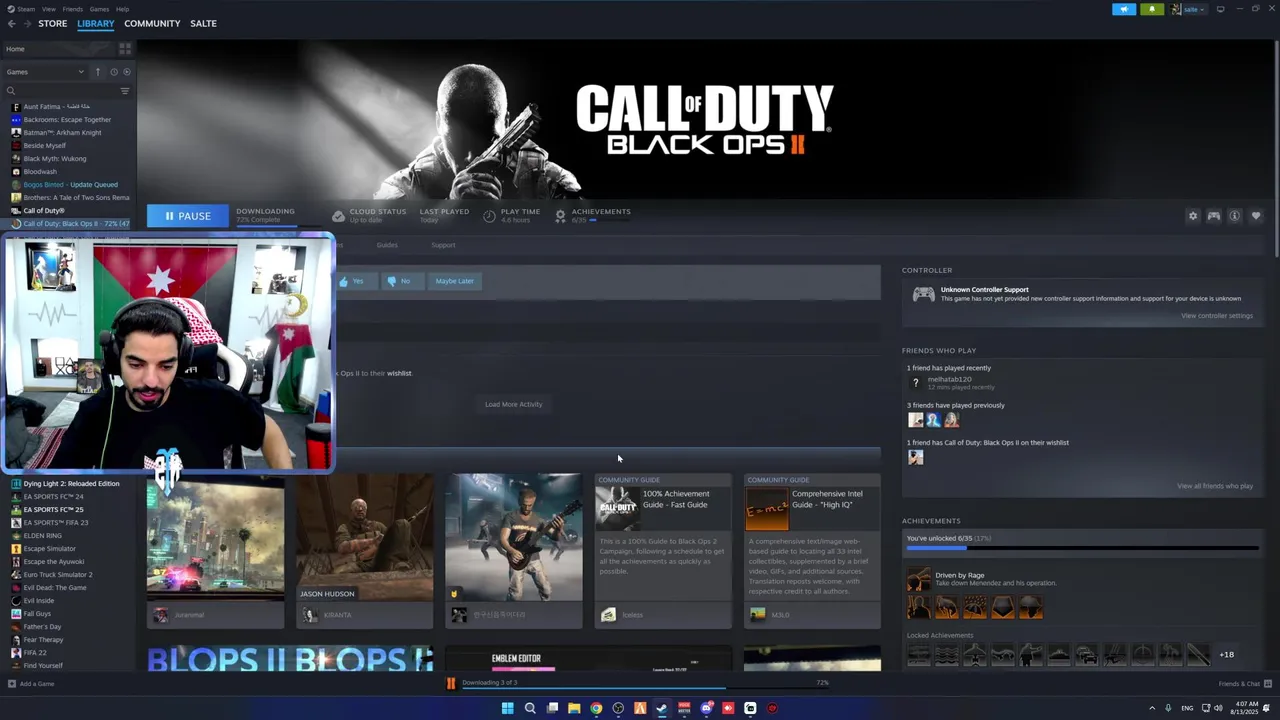Screen dimensions: 1280x720
Task: Pause the download
Action: [x=187, y=216]
